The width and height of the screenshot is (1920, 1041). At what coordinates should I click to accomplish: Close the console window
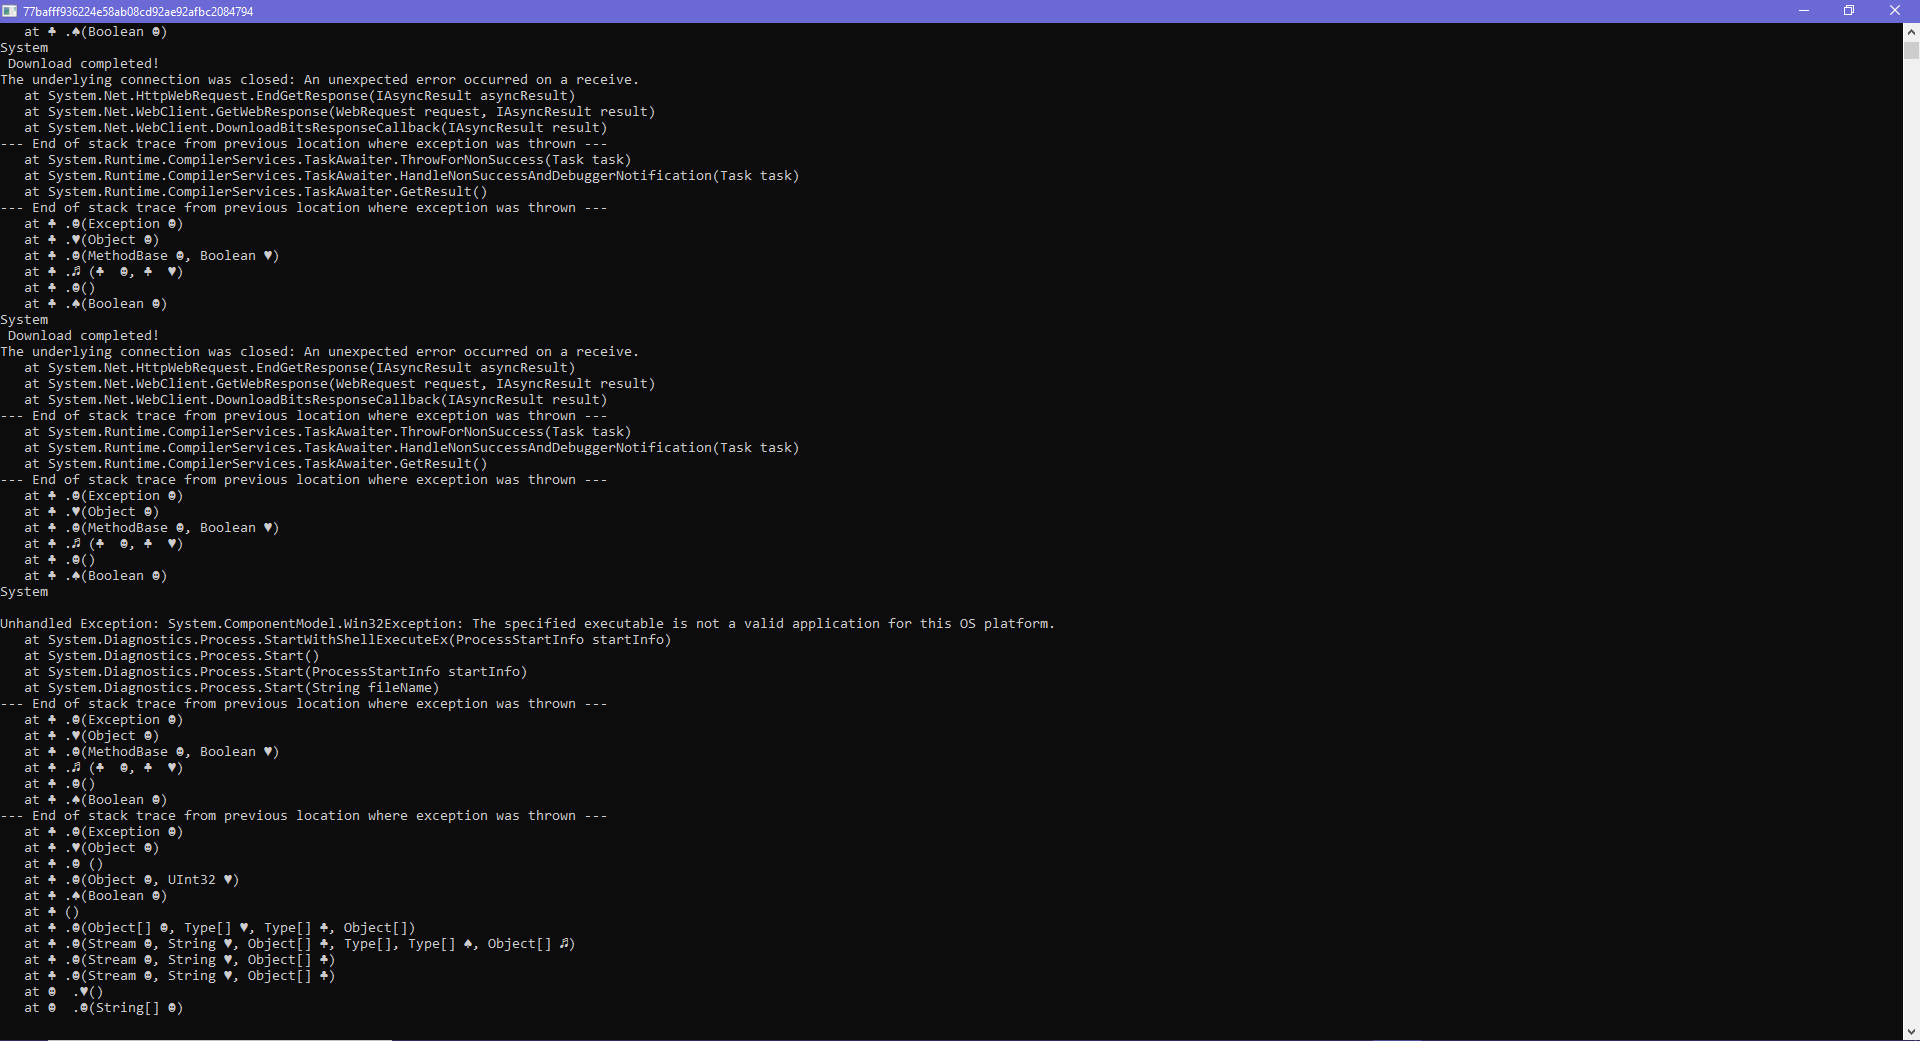coord(1895,11)
